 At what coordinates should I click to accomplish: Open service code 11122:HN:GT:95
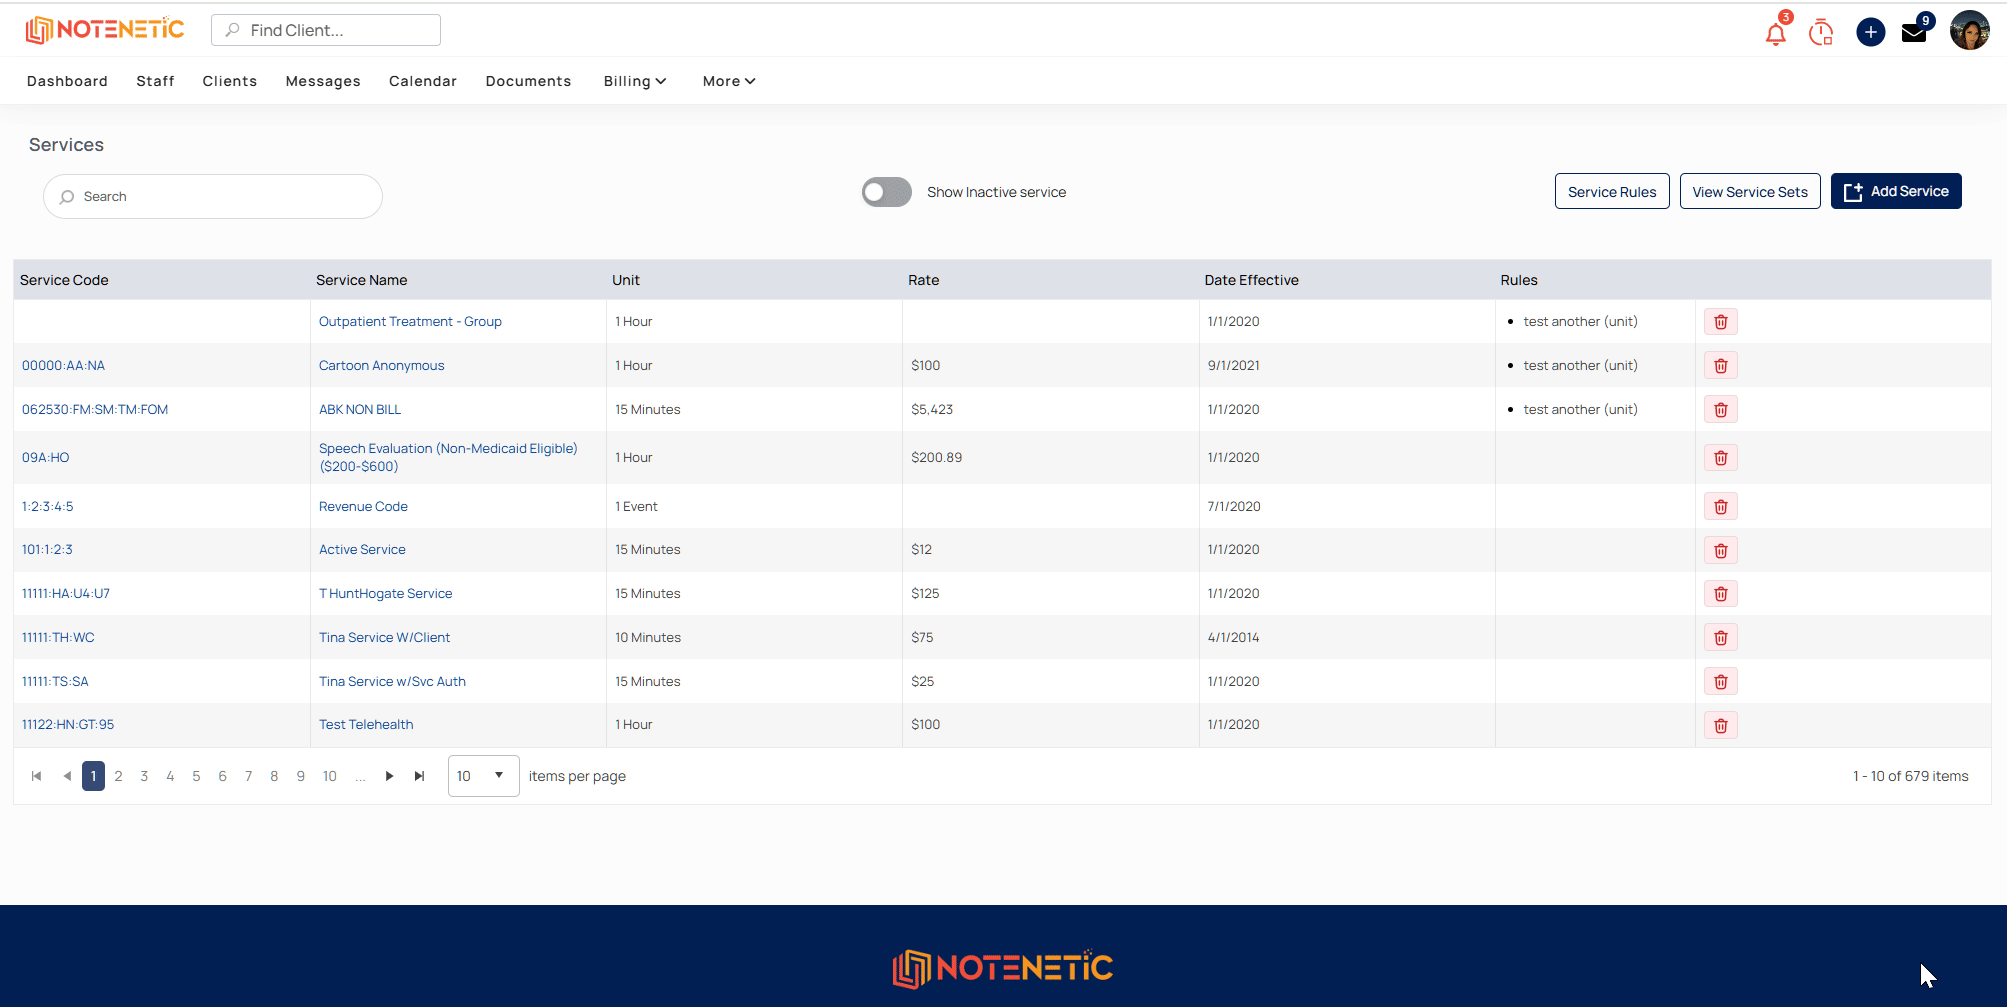tap(68, 725)
